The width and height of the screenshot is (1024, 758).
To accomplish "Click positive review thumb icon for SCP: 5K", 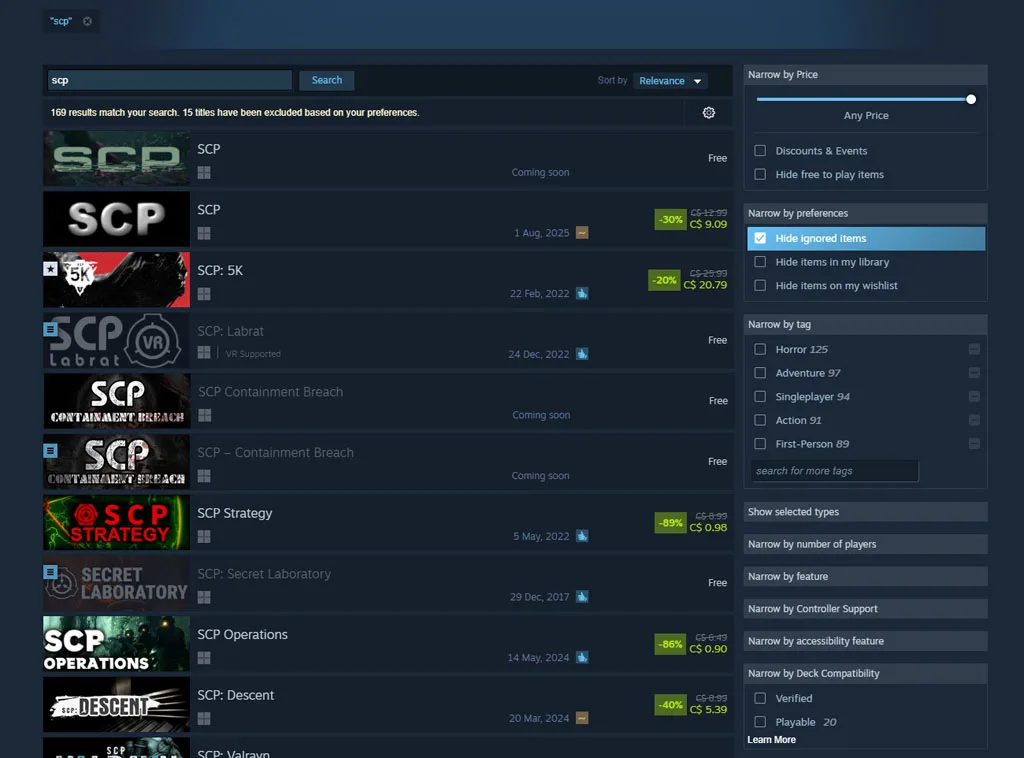I will (x=582, y=293).
